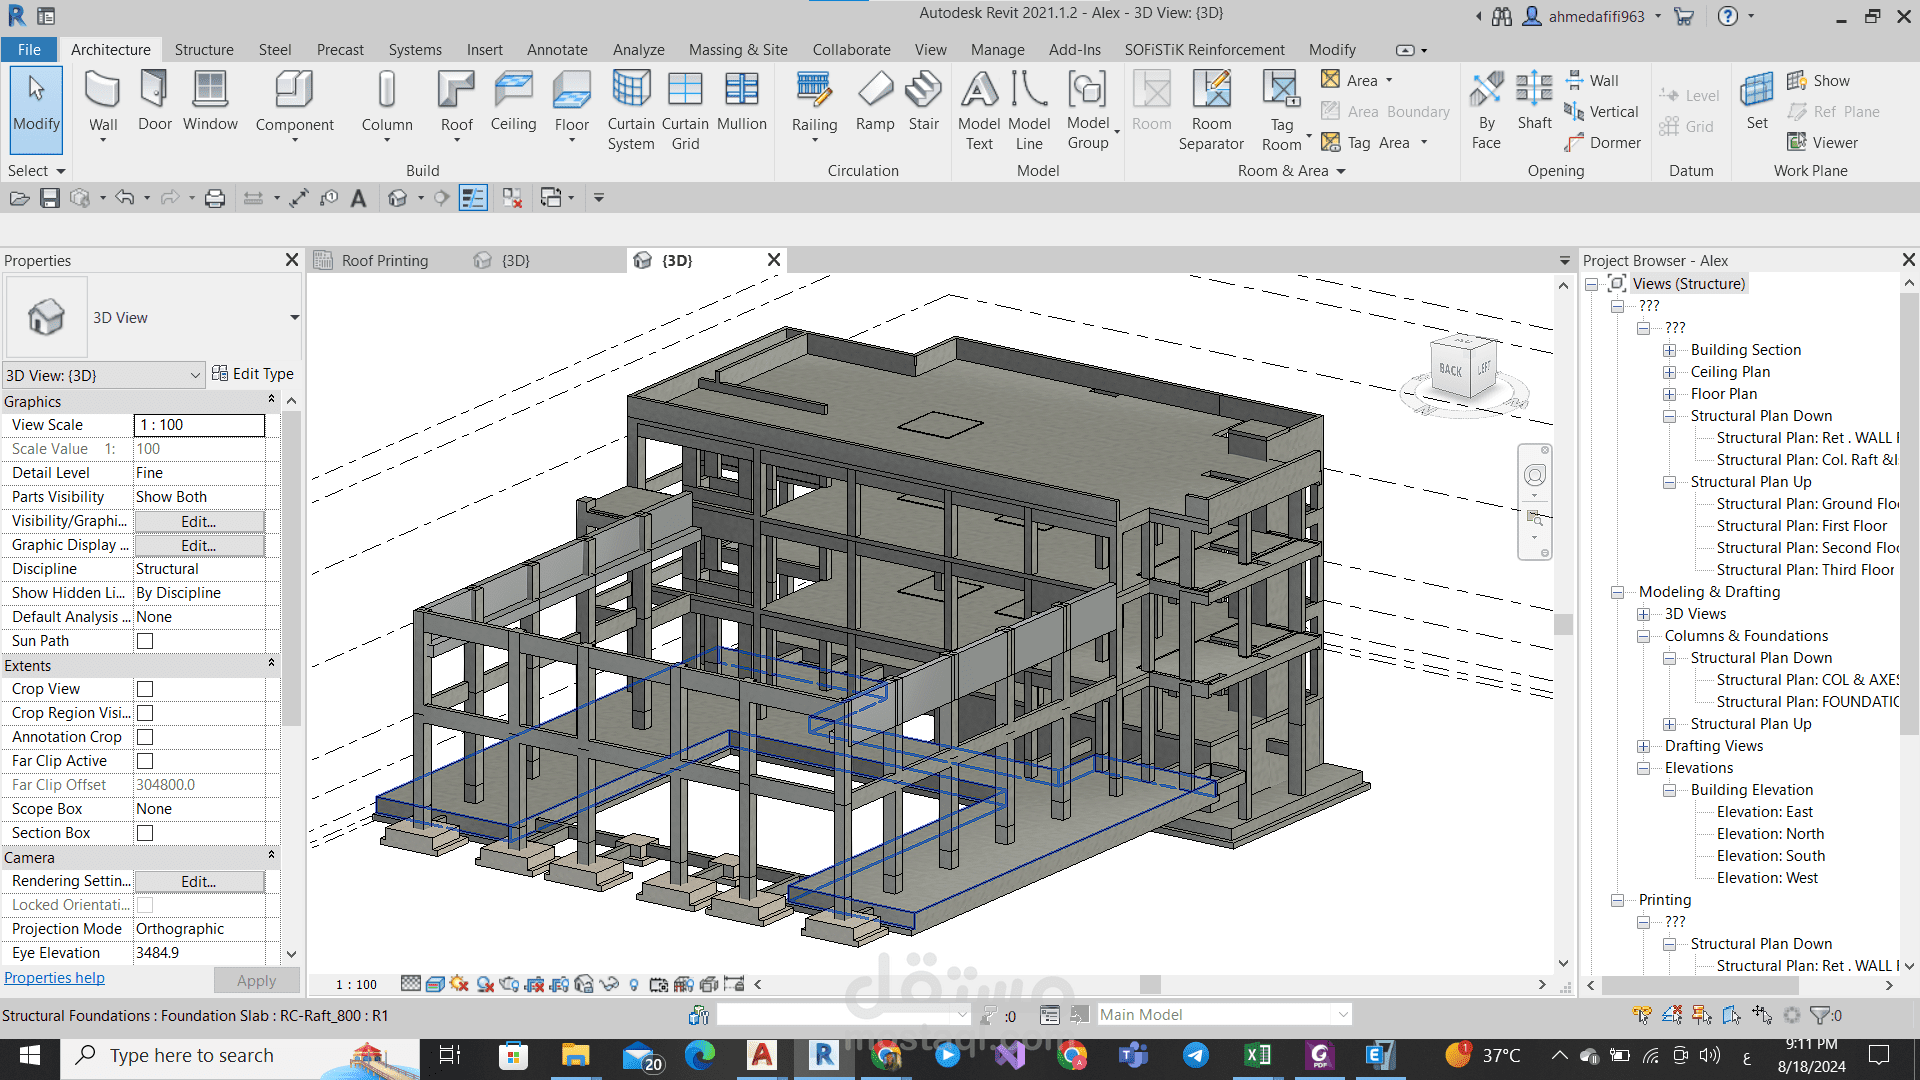Expand the Floor Plan tree node
Image resolution: width=1920 pixels, height=1080 pixels.
1669,394
